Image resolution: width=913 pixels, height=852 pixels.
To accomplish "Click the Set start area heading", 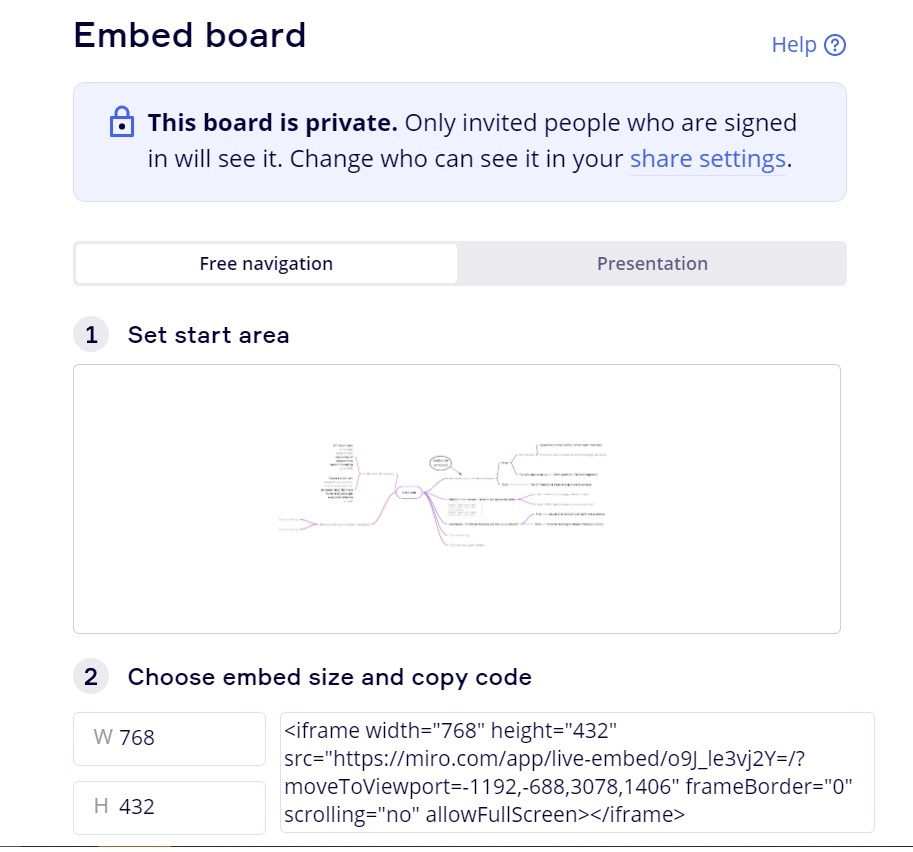I will (x=208, y=335).
